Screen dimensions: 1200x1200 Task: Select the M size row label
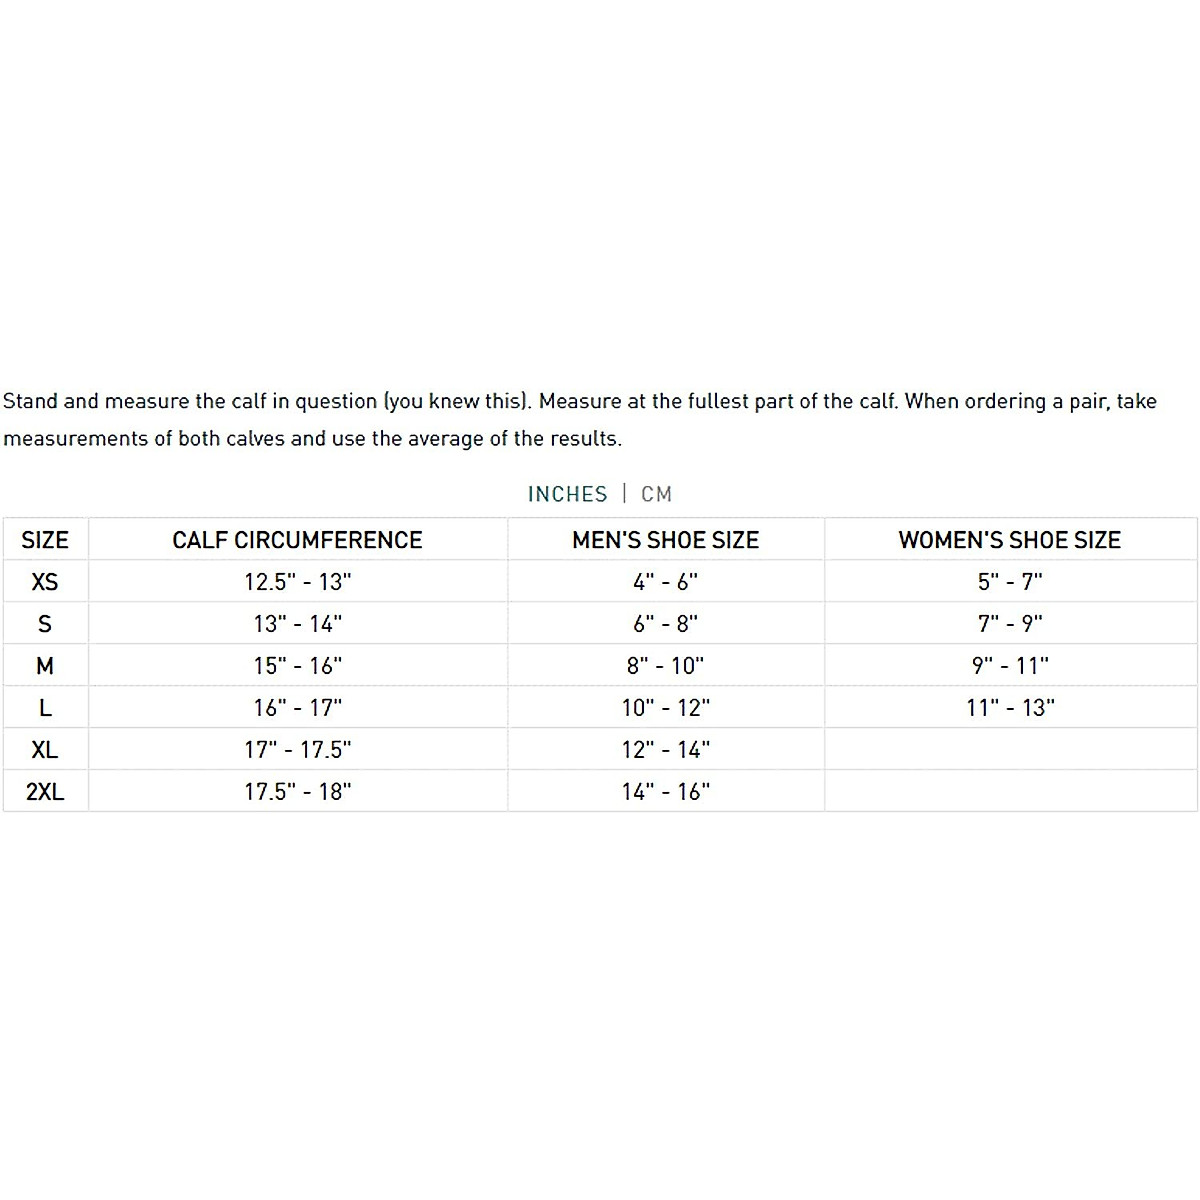(45, 666)
